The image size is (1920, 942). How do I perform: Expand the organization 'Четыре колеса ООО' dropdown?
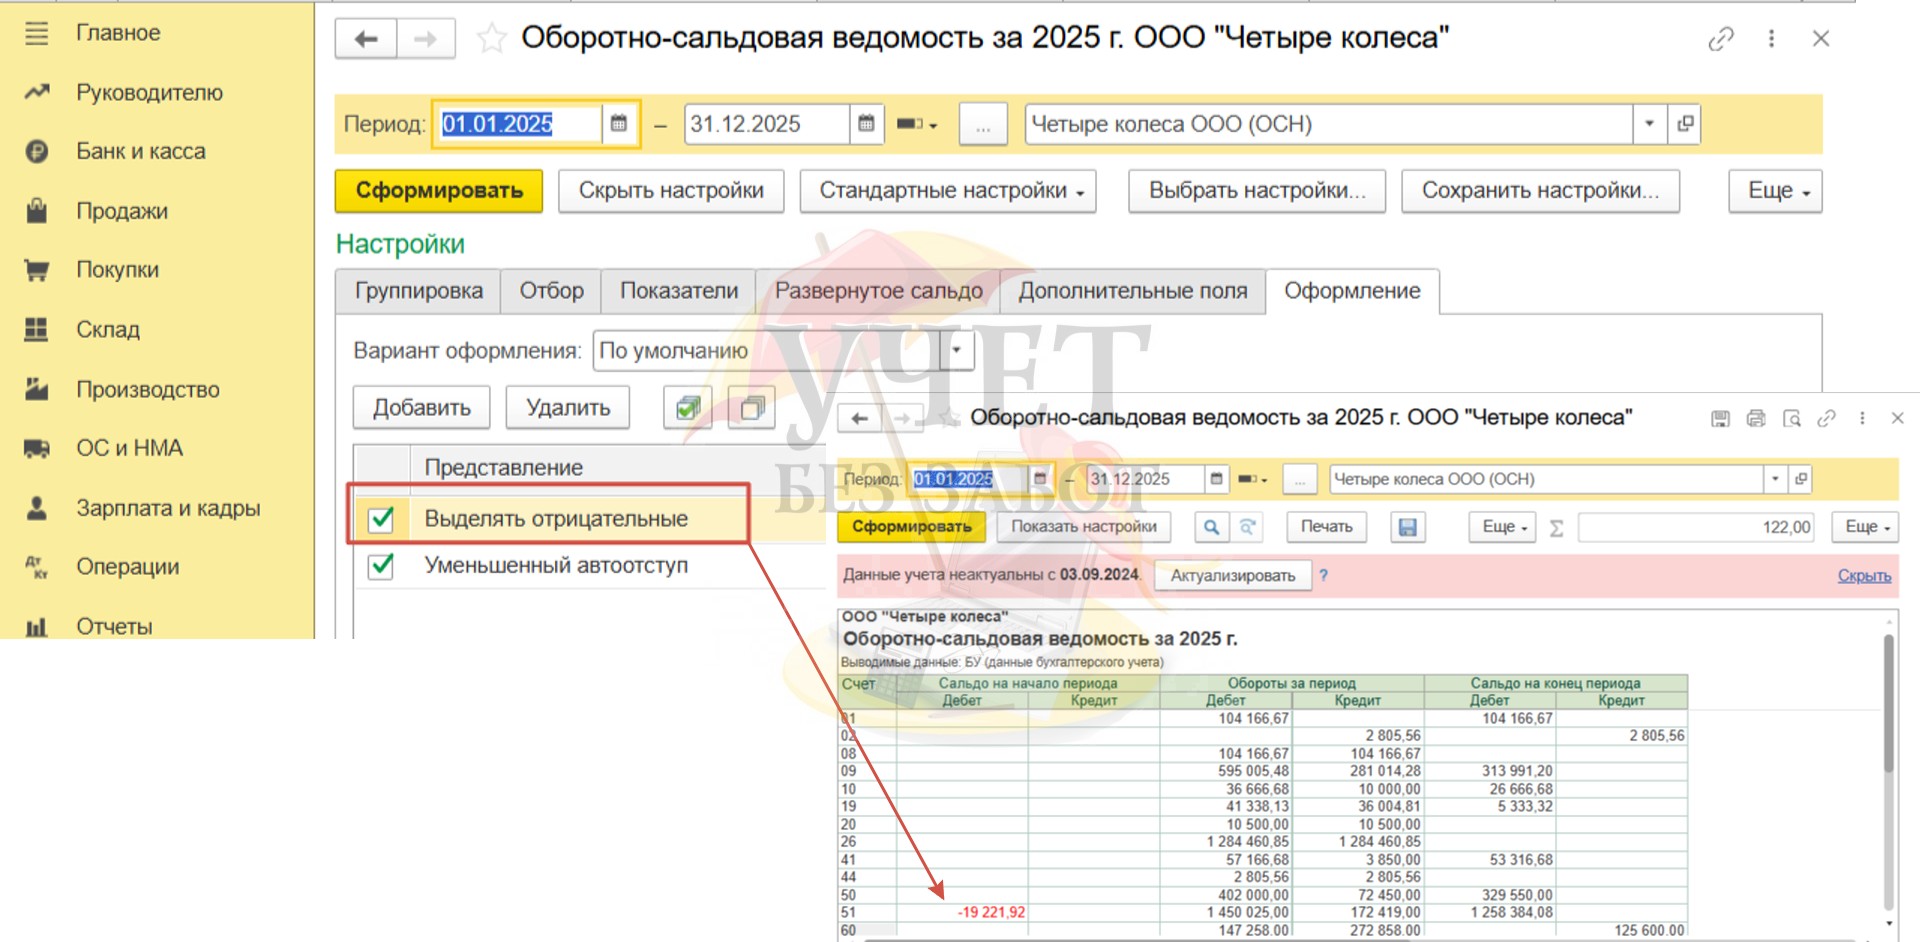click(x=1649, y=124)
